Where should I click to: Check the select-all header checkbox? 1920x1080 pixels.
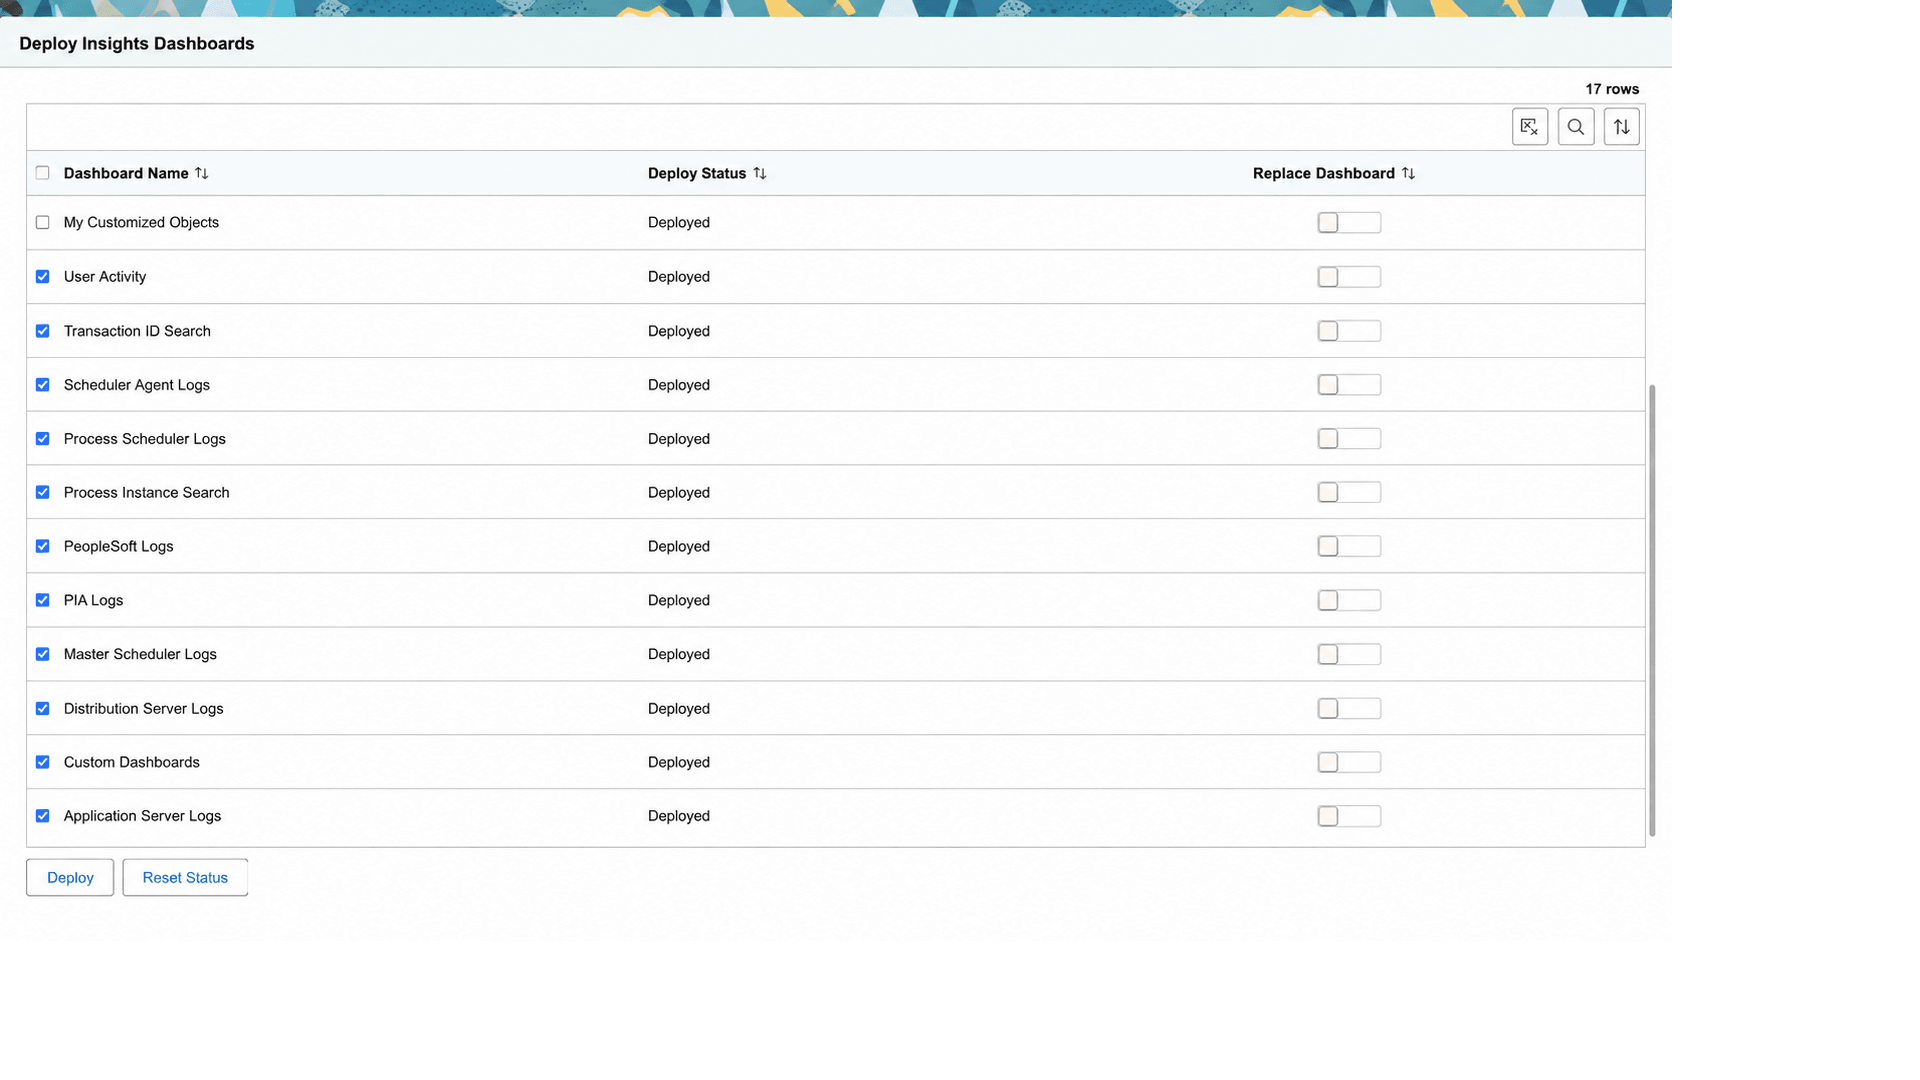coord(42,173)
